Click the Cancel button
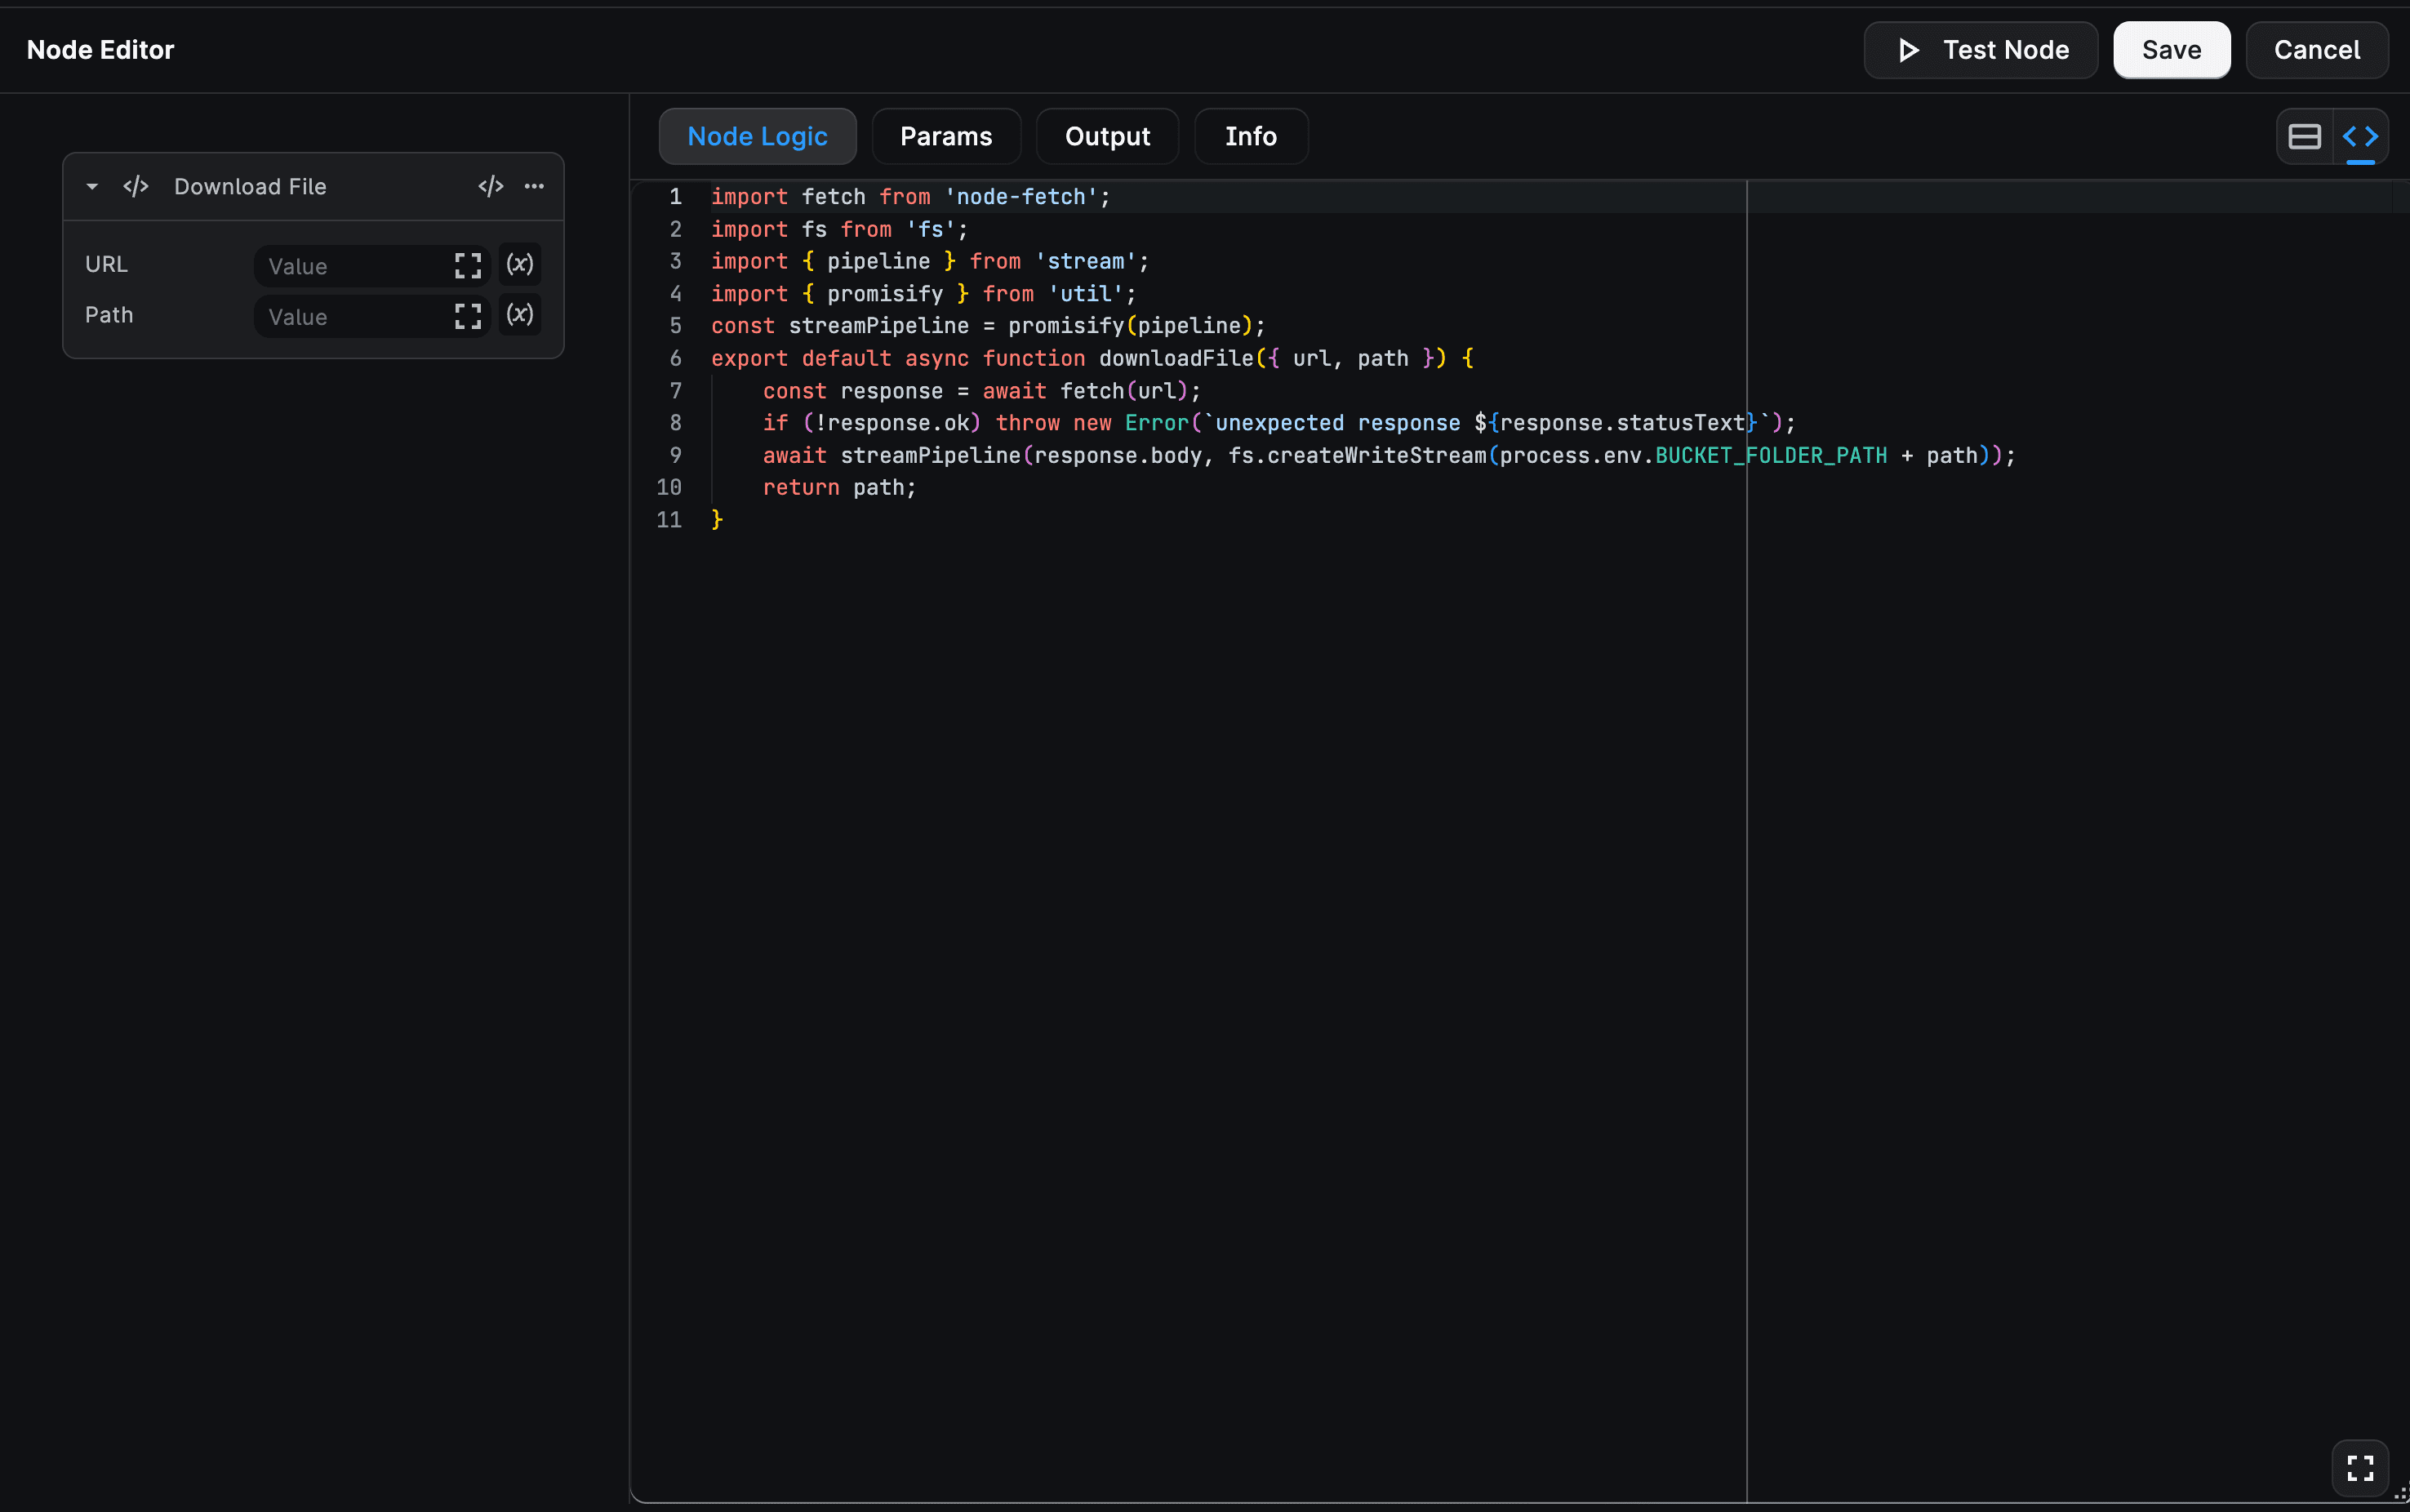This screenshot has width=2410, height=1512. click(2318, 49)
